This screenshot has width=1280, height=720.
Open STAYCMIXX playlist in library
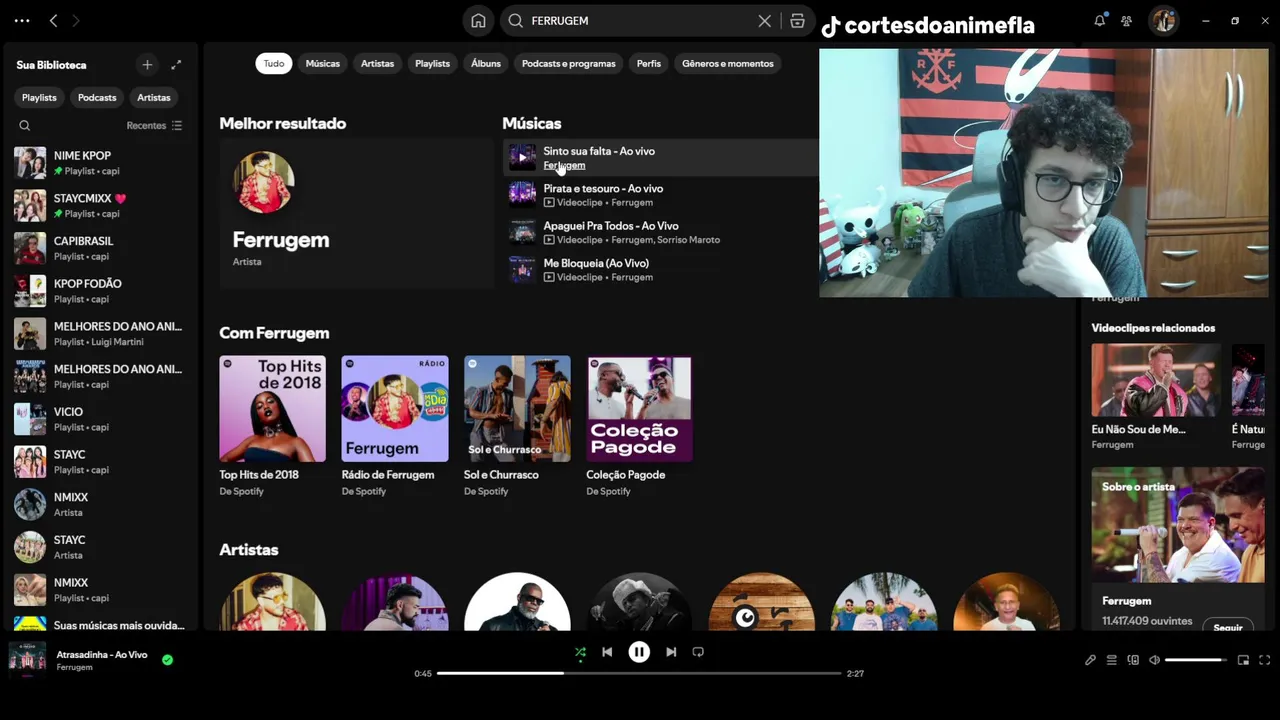(100, 206)
